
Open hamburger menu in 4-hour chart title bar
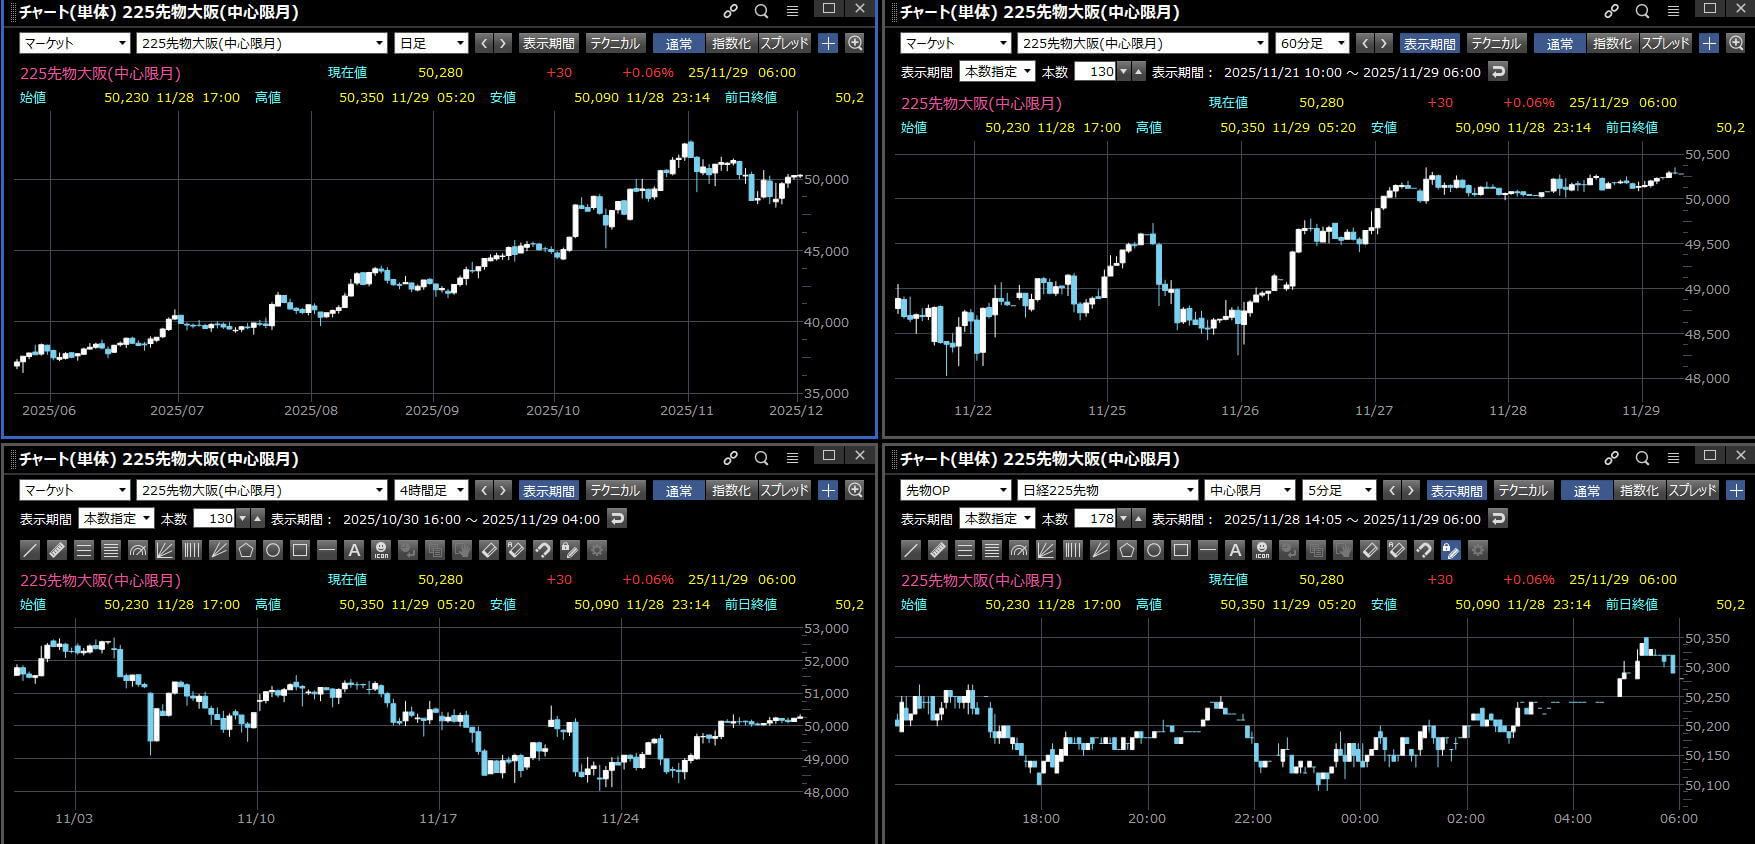pyautogui.click(x=792, y=458)
